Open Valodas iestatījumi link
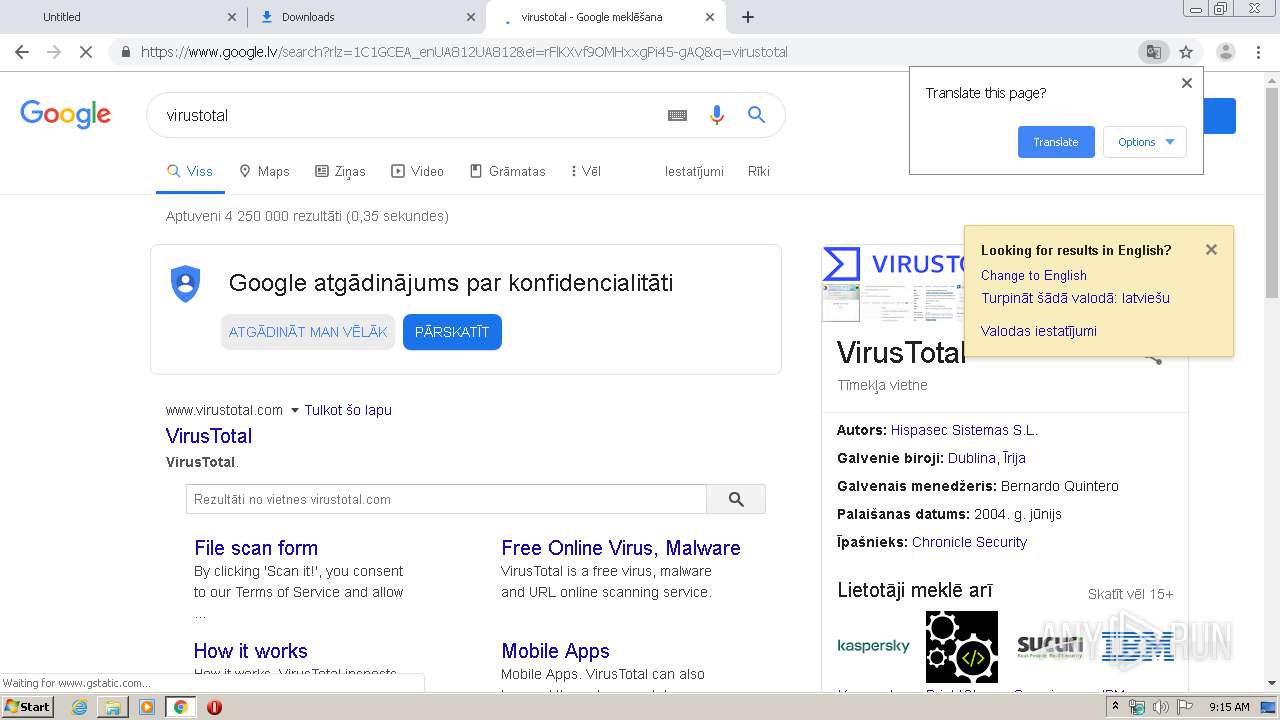 click(x=1039, y=331)
